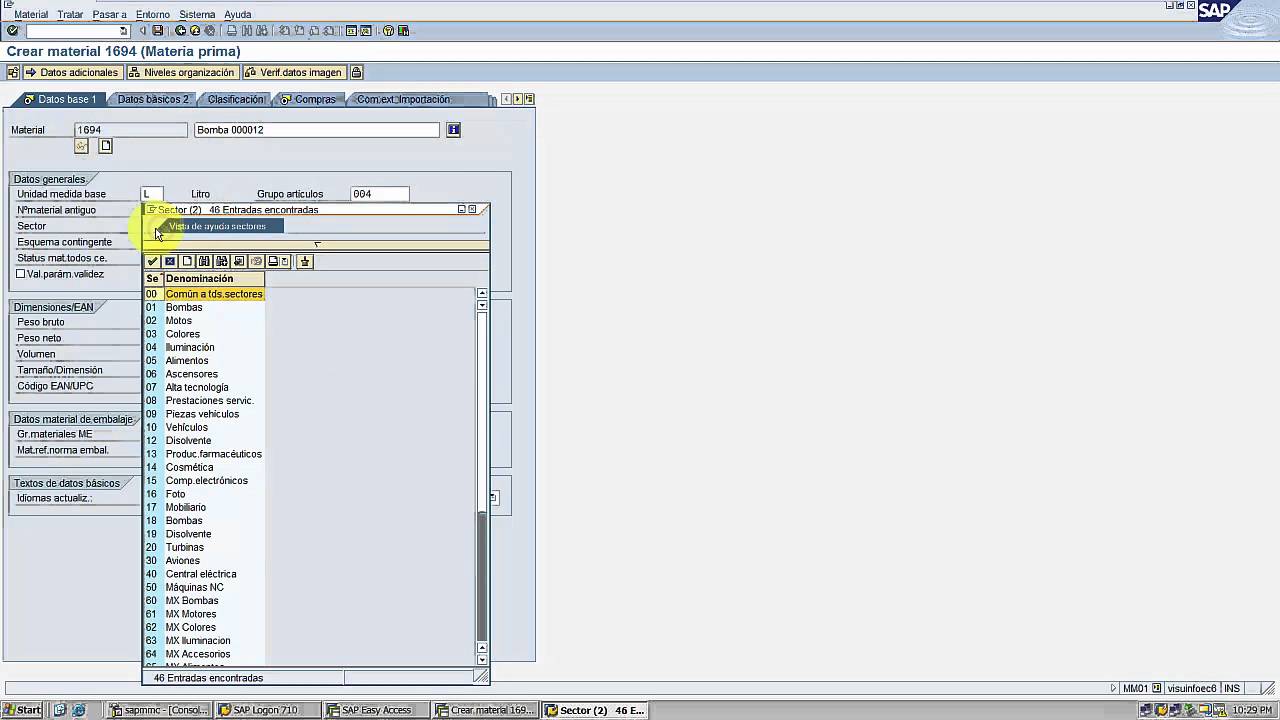Click the Verif.datos imagen button
The width and height of the screenshot is (1280, 720).
click(x=294, y=72)
